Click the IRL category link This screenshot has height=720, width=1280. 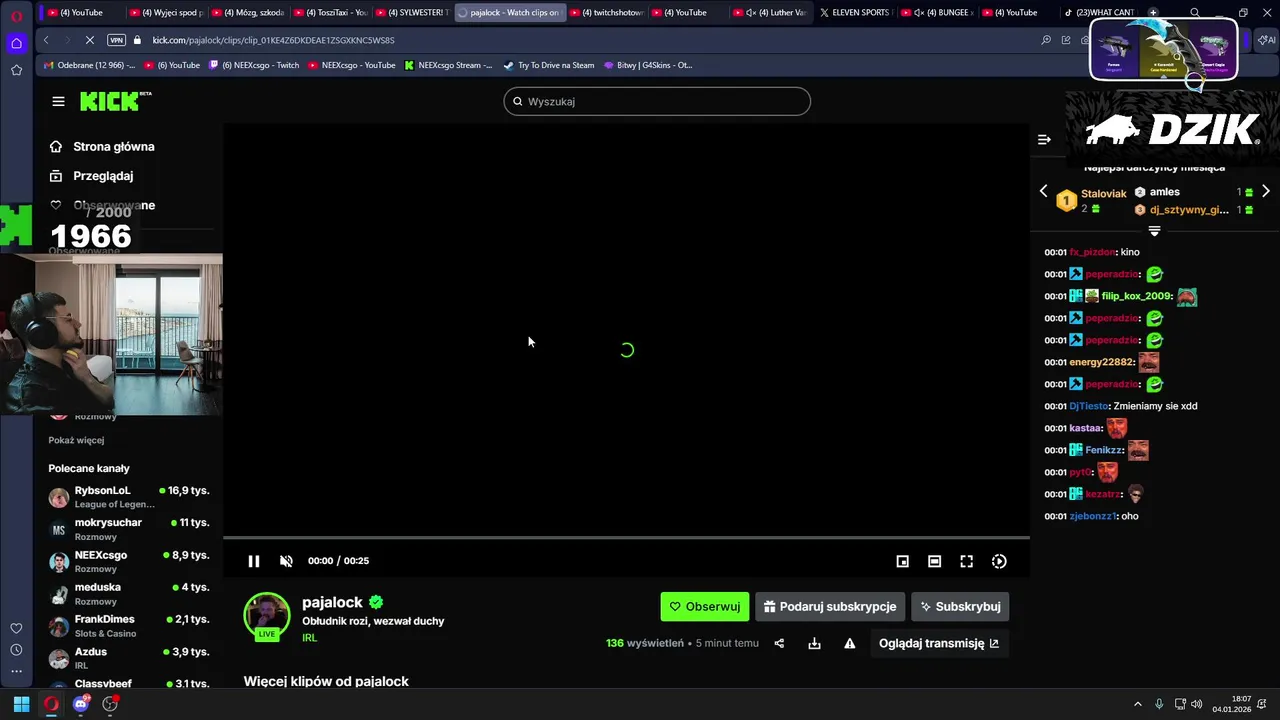coord(309,637)
